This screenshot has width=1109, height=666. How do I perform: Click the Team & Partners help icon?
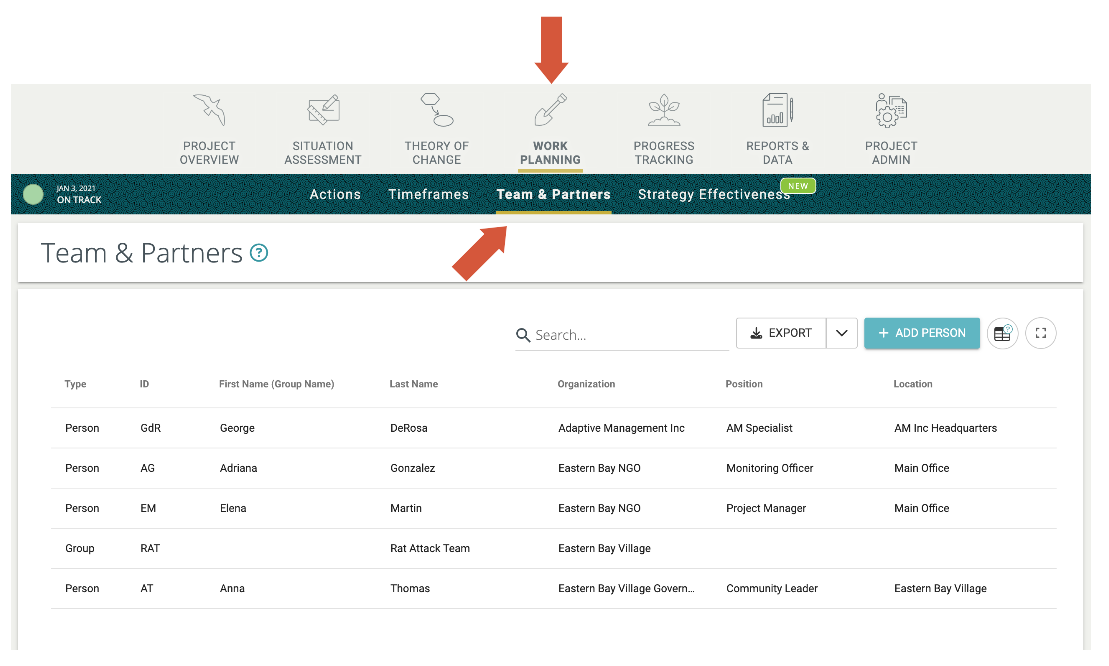tap(259, 253)
